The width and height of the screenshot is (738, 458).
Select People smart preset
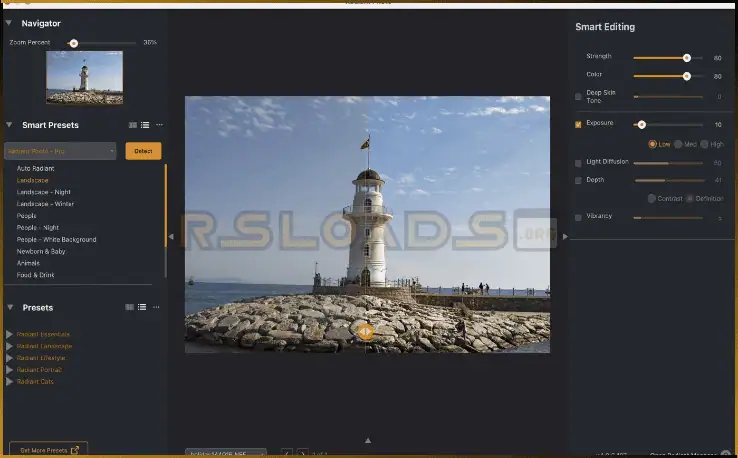coord(26,216)
